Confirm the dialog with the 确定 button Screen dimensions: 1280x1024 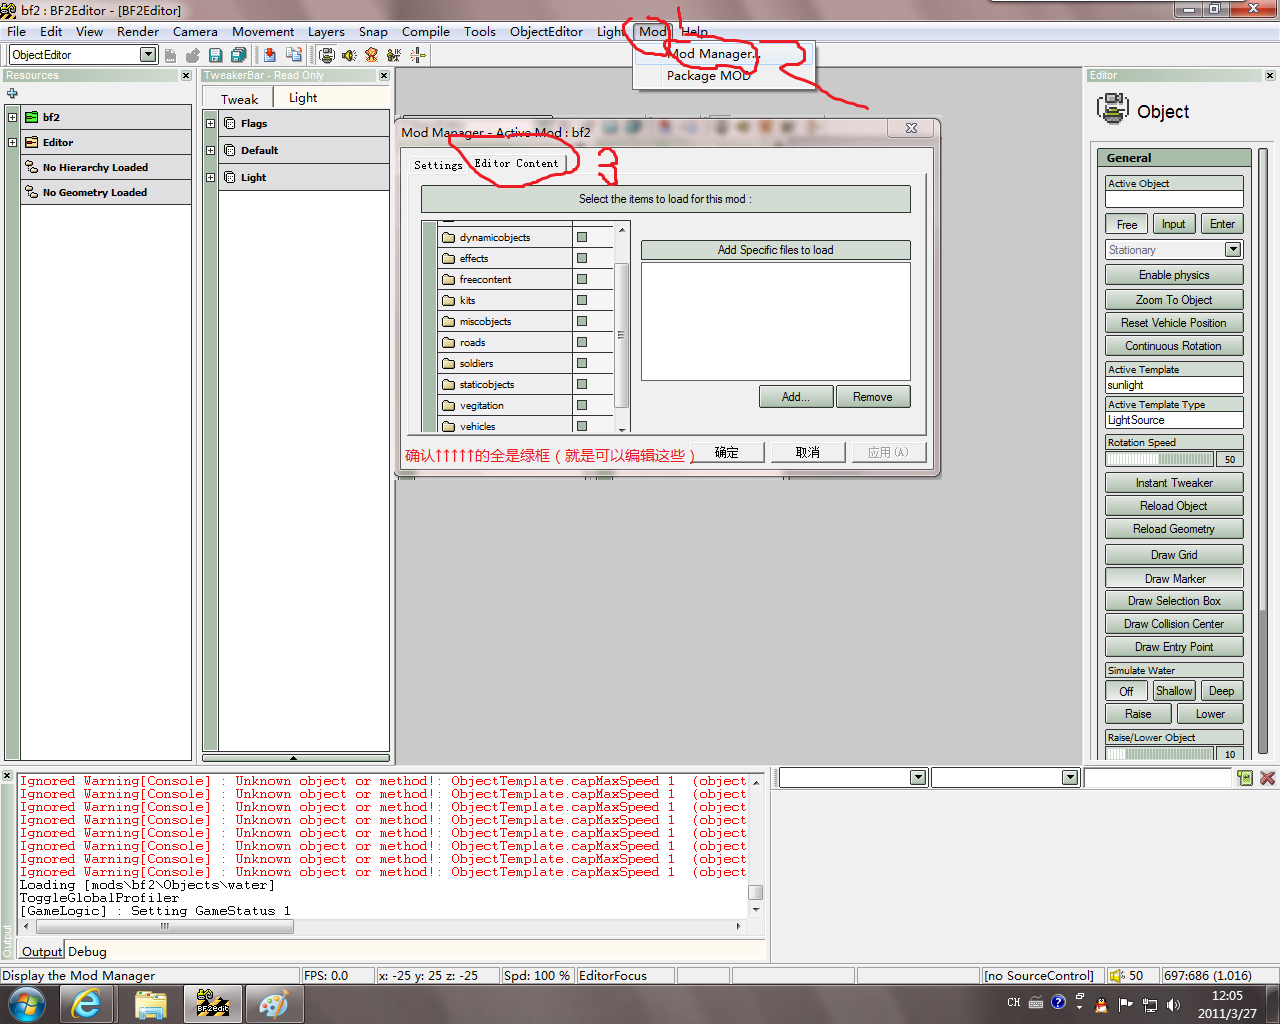(x=727, y=453)
